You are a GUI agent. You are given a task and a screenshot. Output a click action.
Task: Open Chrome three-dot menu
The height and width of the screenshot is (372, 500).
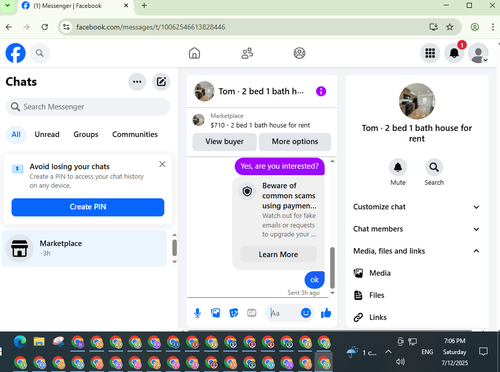tap(493, 27)
